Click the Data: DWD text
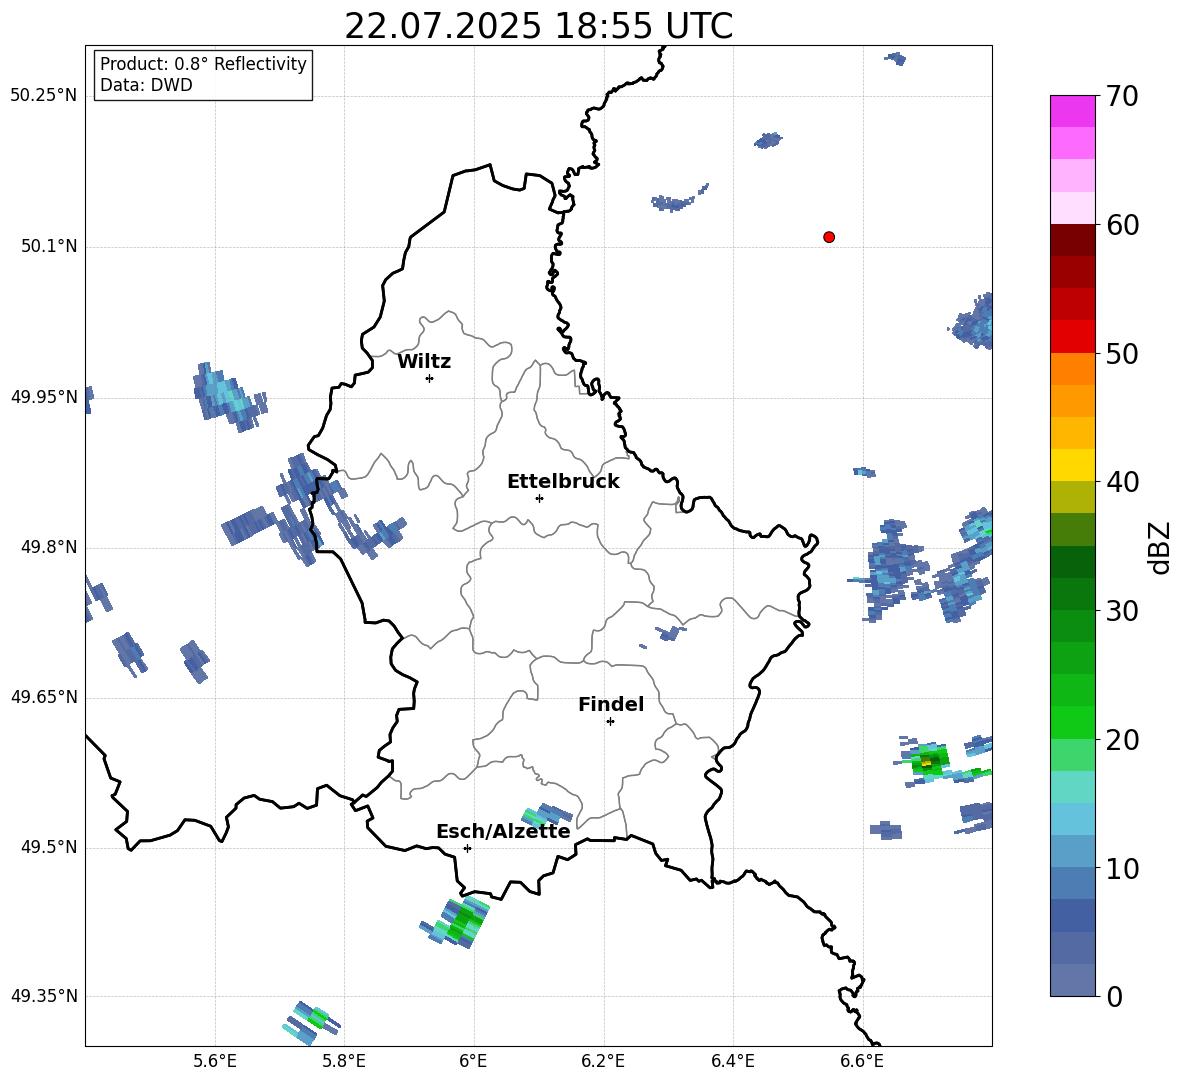This screenshot has width=1184, height=1081. tap(146, 85)
